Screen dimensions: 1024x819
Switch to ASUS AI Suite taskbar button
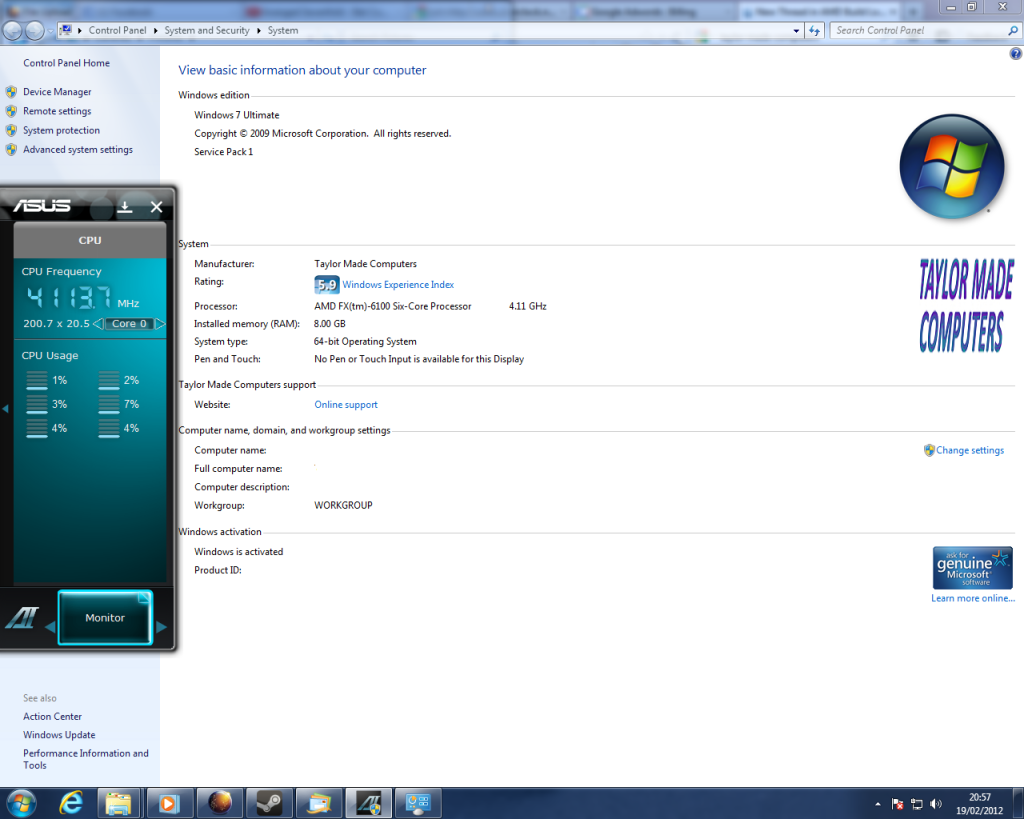click(x=368, y=803)
